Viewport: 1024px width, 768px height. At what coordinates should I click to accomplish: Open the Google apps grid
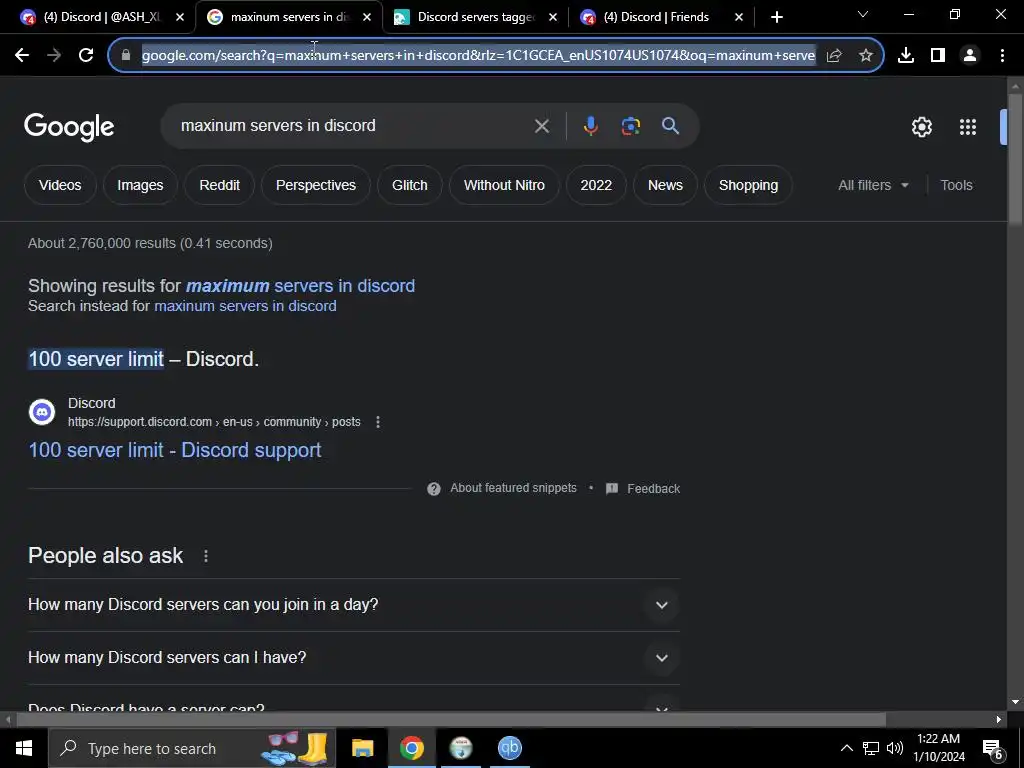click(x=968, y=127)
